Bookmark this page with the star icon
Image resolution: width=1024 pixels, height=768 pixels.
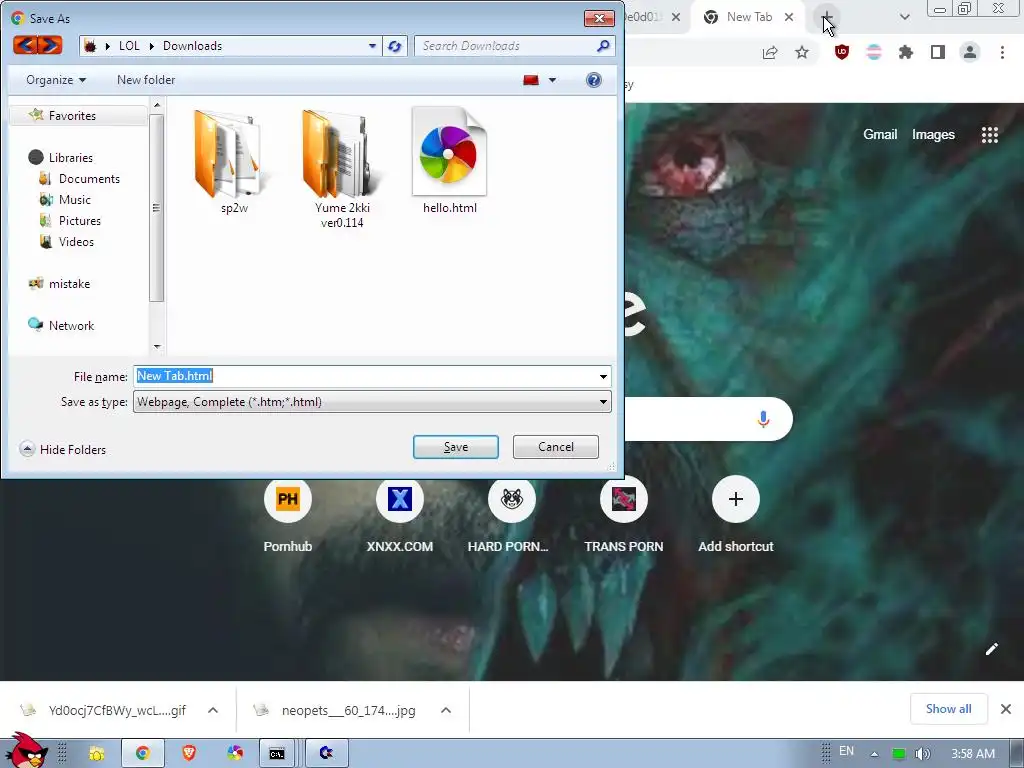(x=802, y=53)
